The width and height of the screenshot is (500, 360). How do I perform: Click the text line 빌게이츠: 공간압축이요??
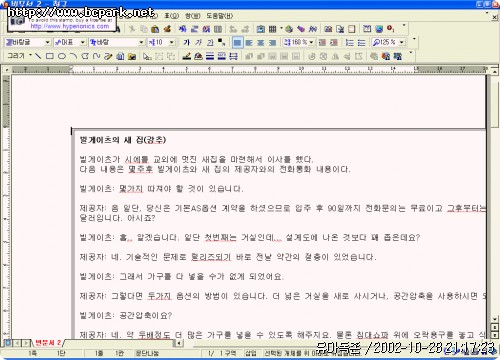click(x=126, y=315)
